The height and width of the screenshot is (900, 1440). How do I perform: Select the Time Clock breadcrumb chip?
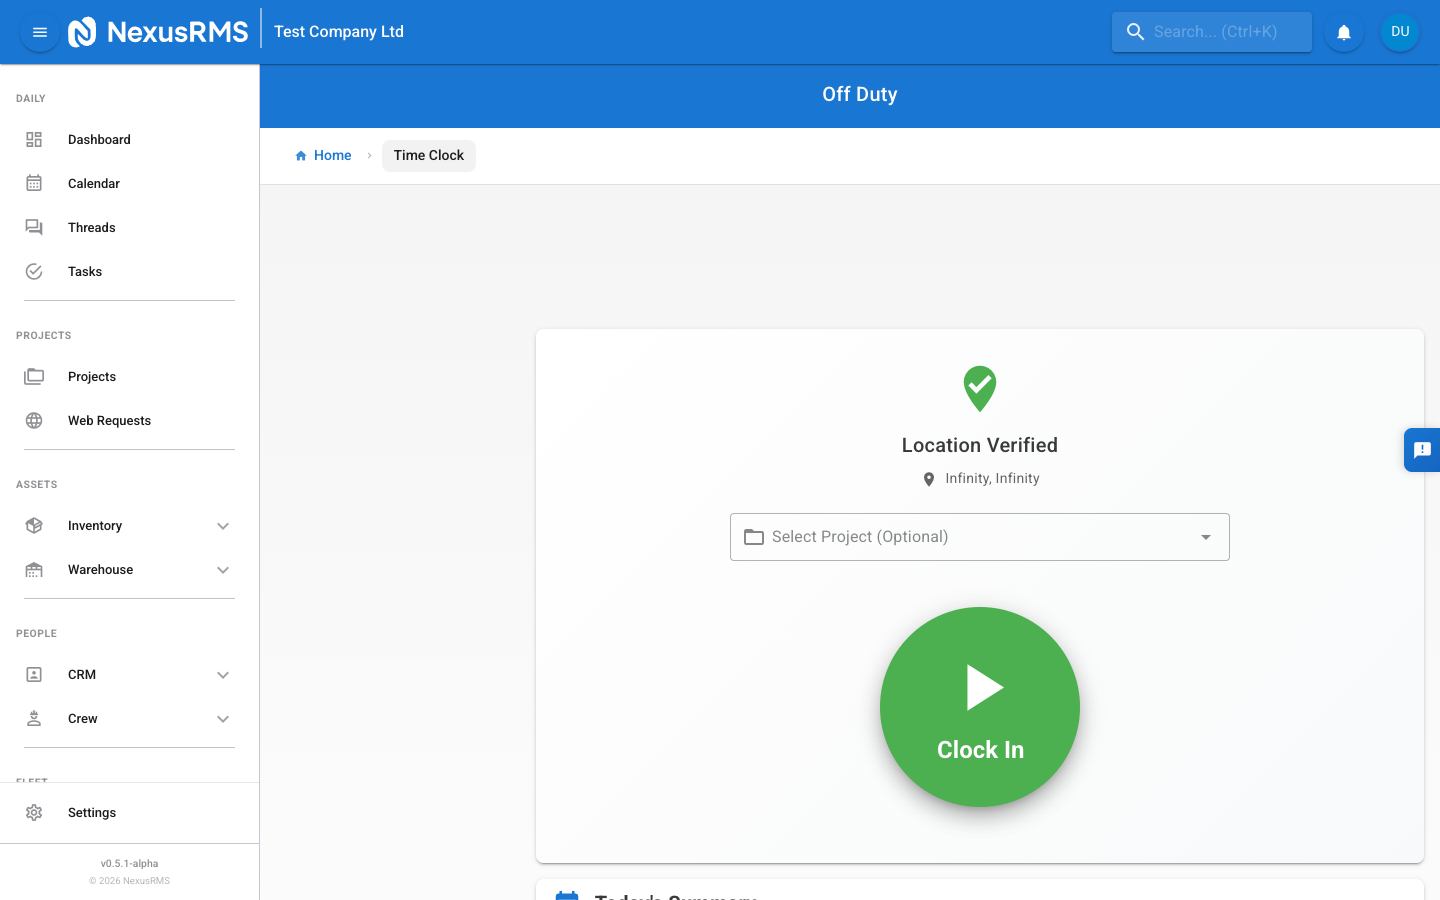(x=428, y=155)
